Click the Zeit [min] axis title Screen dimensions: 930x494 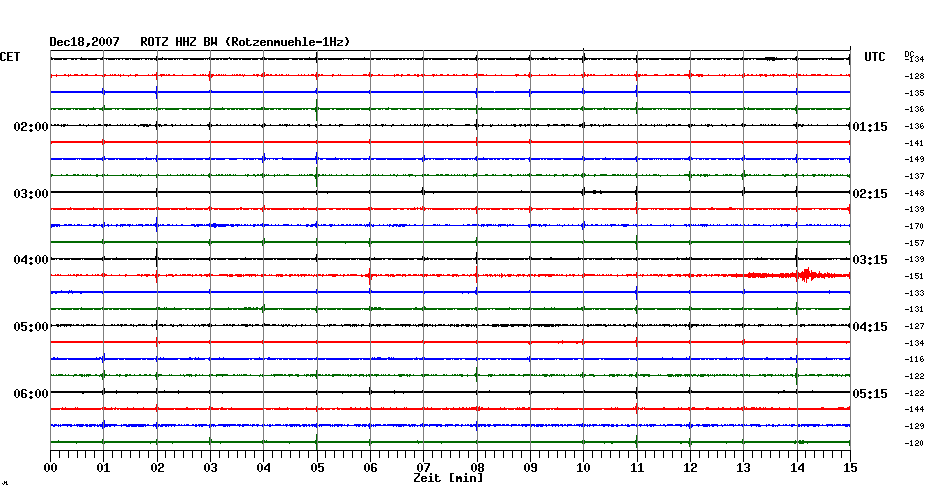(448, 478)
